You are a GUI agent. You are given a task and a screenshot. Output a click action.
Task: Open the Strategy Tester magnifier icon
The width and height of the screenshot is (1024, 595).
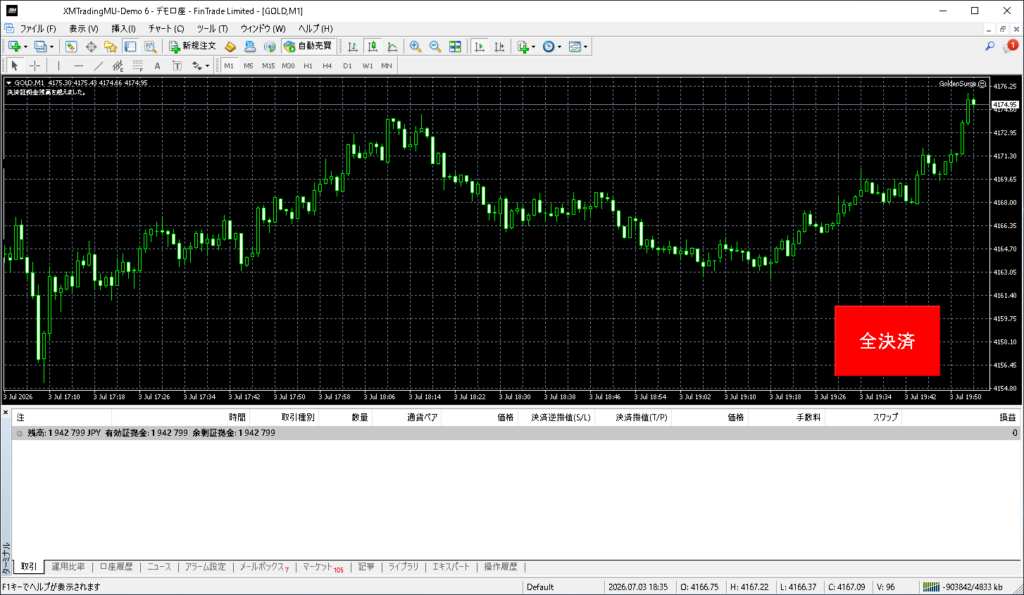coord(150,46)
